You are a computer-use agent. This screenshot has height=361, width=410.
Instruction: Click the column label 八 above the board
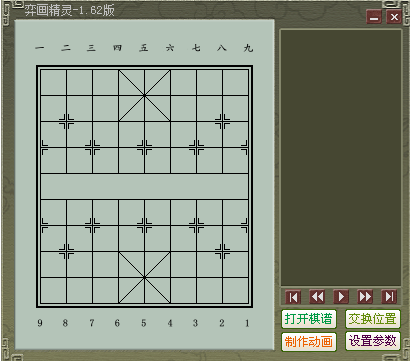click(222, 48)
